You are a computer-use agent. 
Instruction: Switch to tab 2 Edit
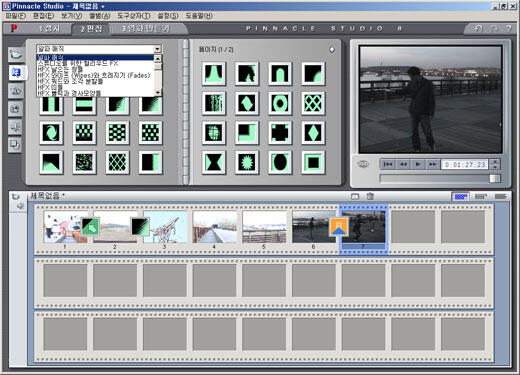[x=91, y=29]
